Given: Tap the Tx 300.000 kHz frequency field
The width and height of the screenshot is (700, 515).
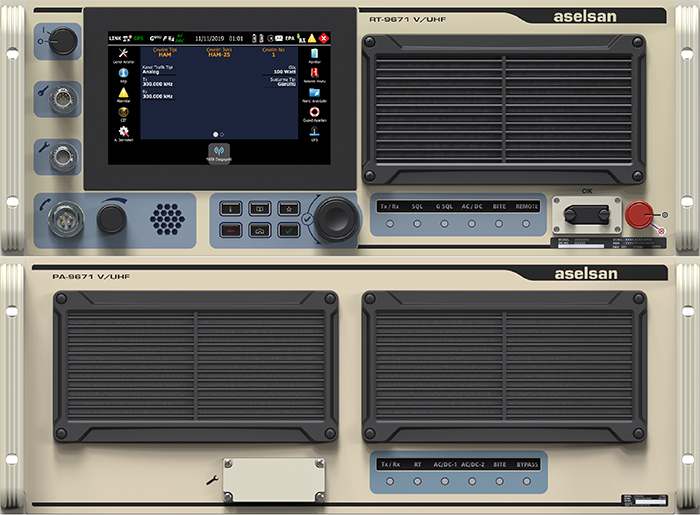Looking at the screenshot, I should click(x=158, y=82).
